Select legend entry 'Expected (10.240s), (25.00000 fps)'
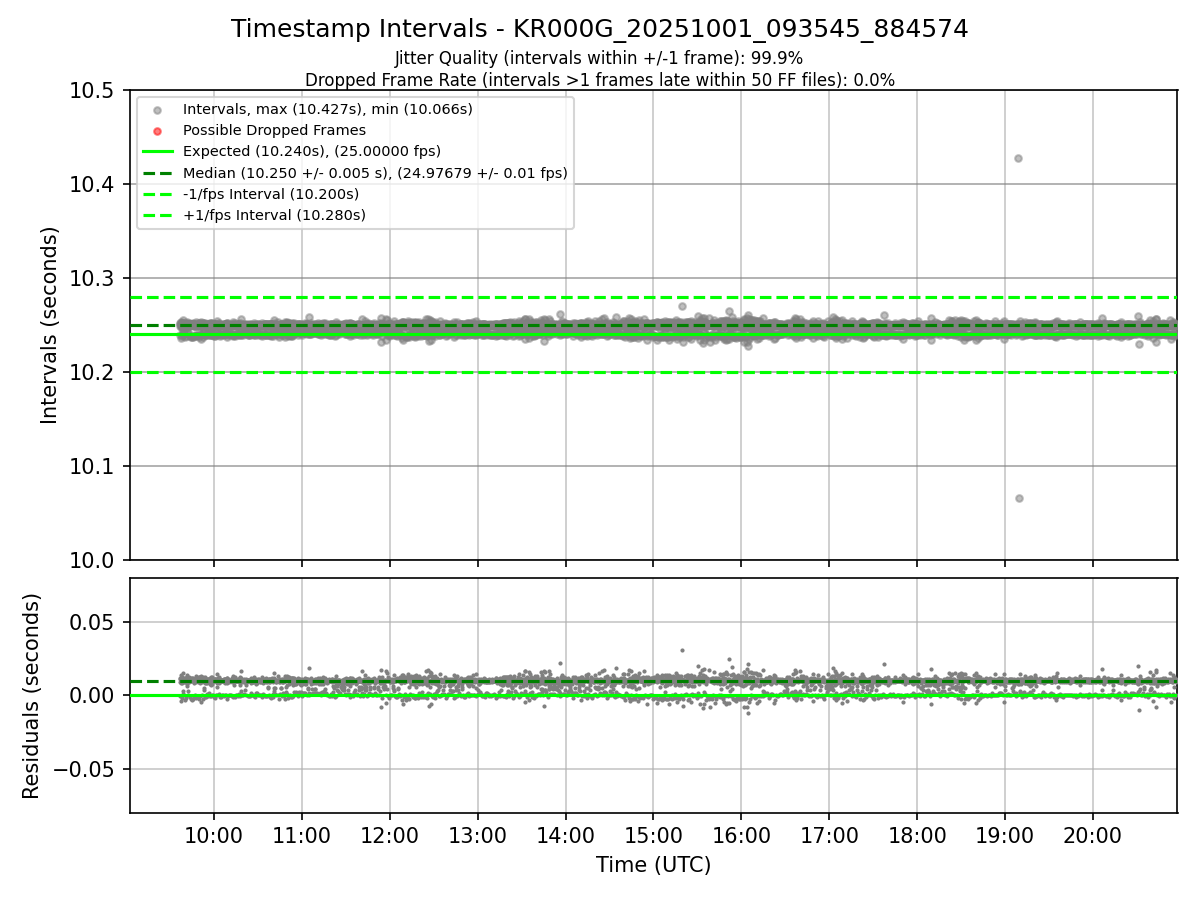Image resolution: width=1200 pixels, height=900 pixels. [312, 151]
